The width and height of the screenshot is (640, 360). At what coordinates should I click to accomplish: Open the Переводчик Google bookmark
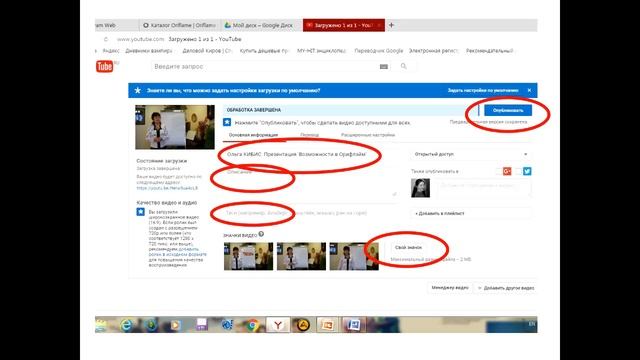point(378,51)
